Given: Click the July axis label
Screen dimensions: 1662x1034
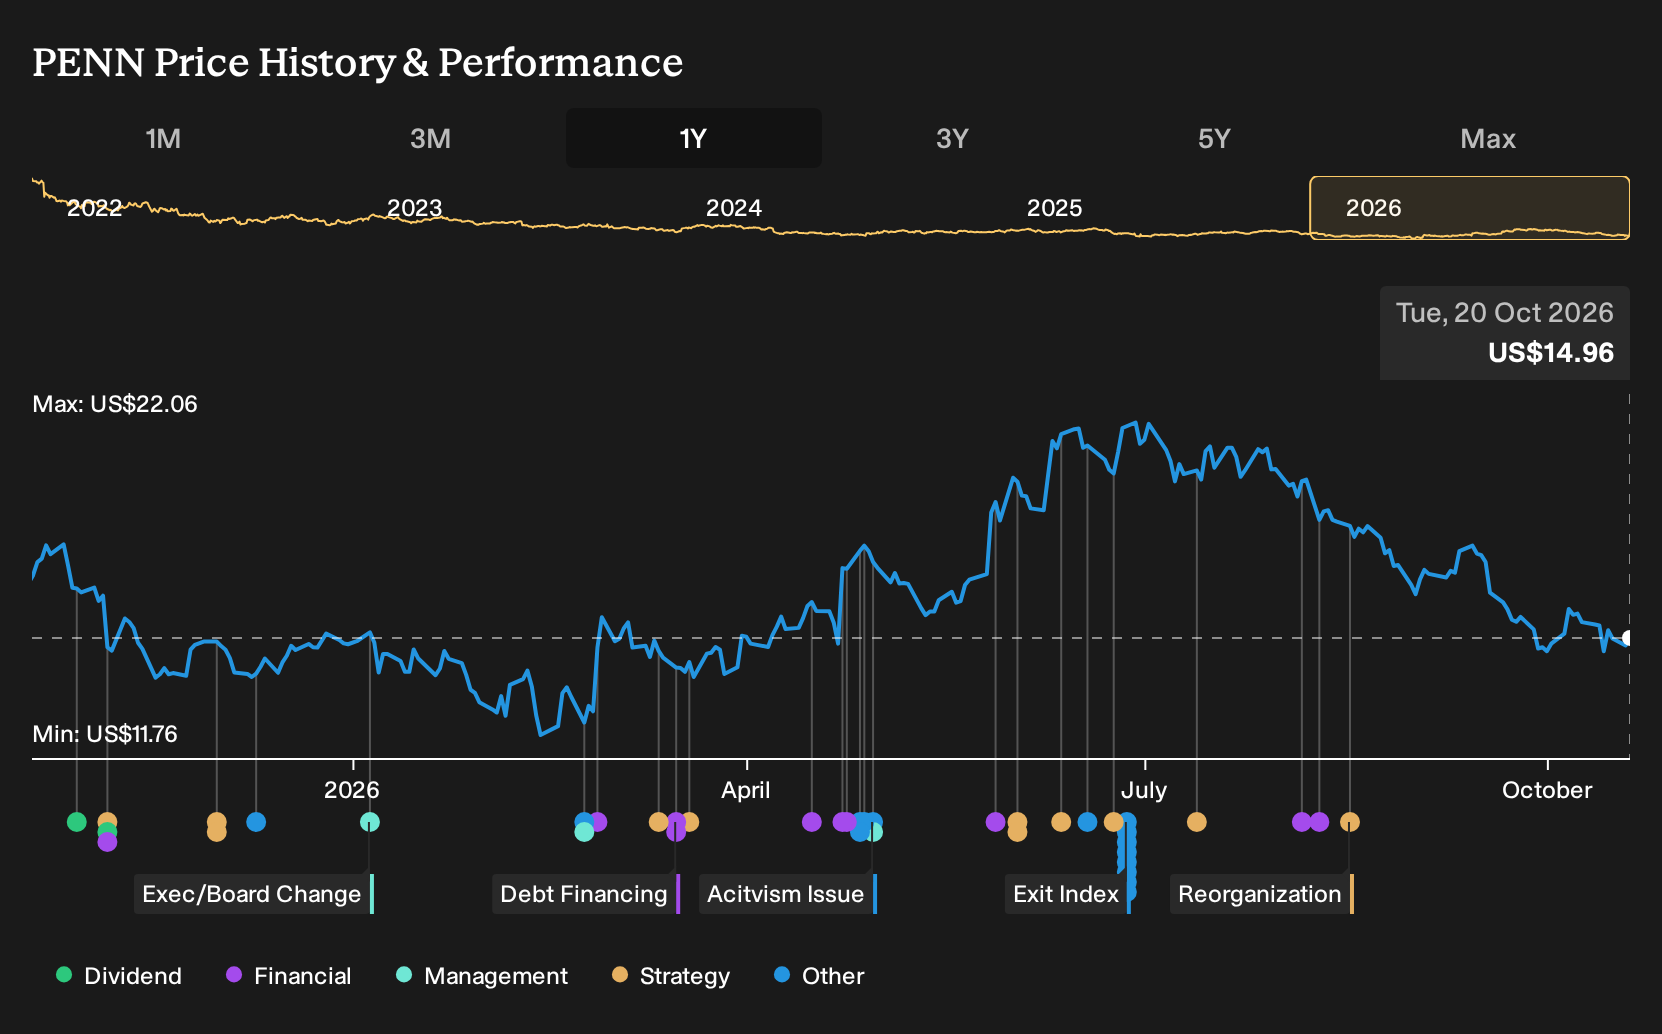Looking at the screenshot, I should (1144, 790).
